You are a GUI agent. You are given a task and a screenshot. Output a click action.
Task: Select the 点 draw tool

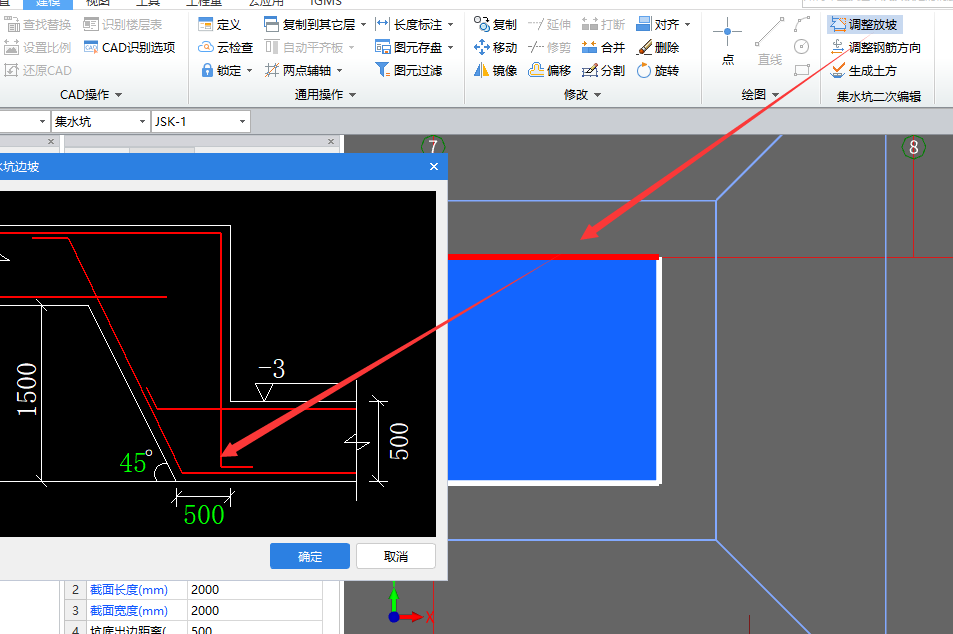[x=728, y=41]
